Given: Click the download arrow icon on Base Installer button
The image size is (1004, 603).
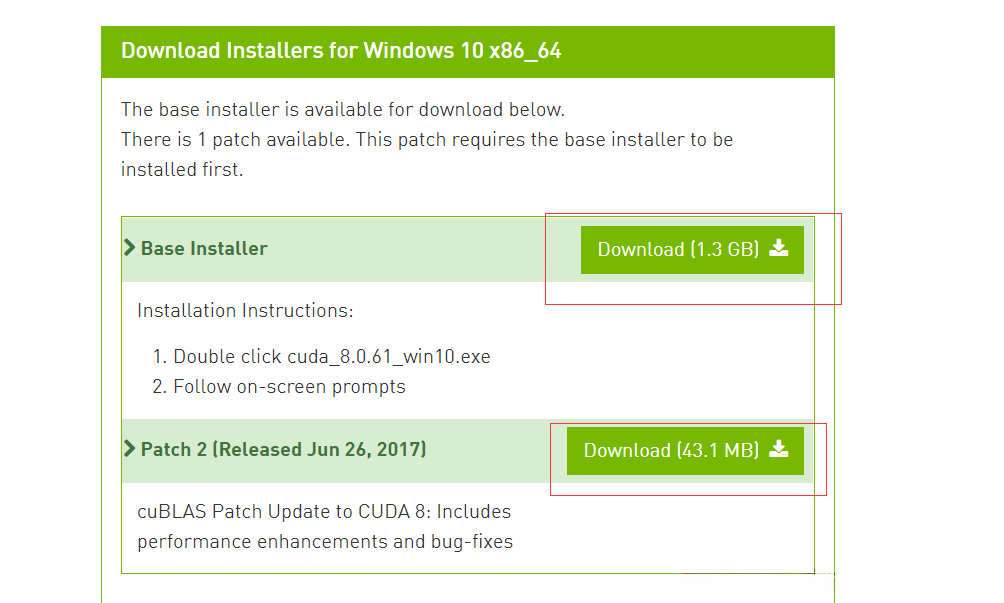Looking at the screenshot, I should 779,249.
